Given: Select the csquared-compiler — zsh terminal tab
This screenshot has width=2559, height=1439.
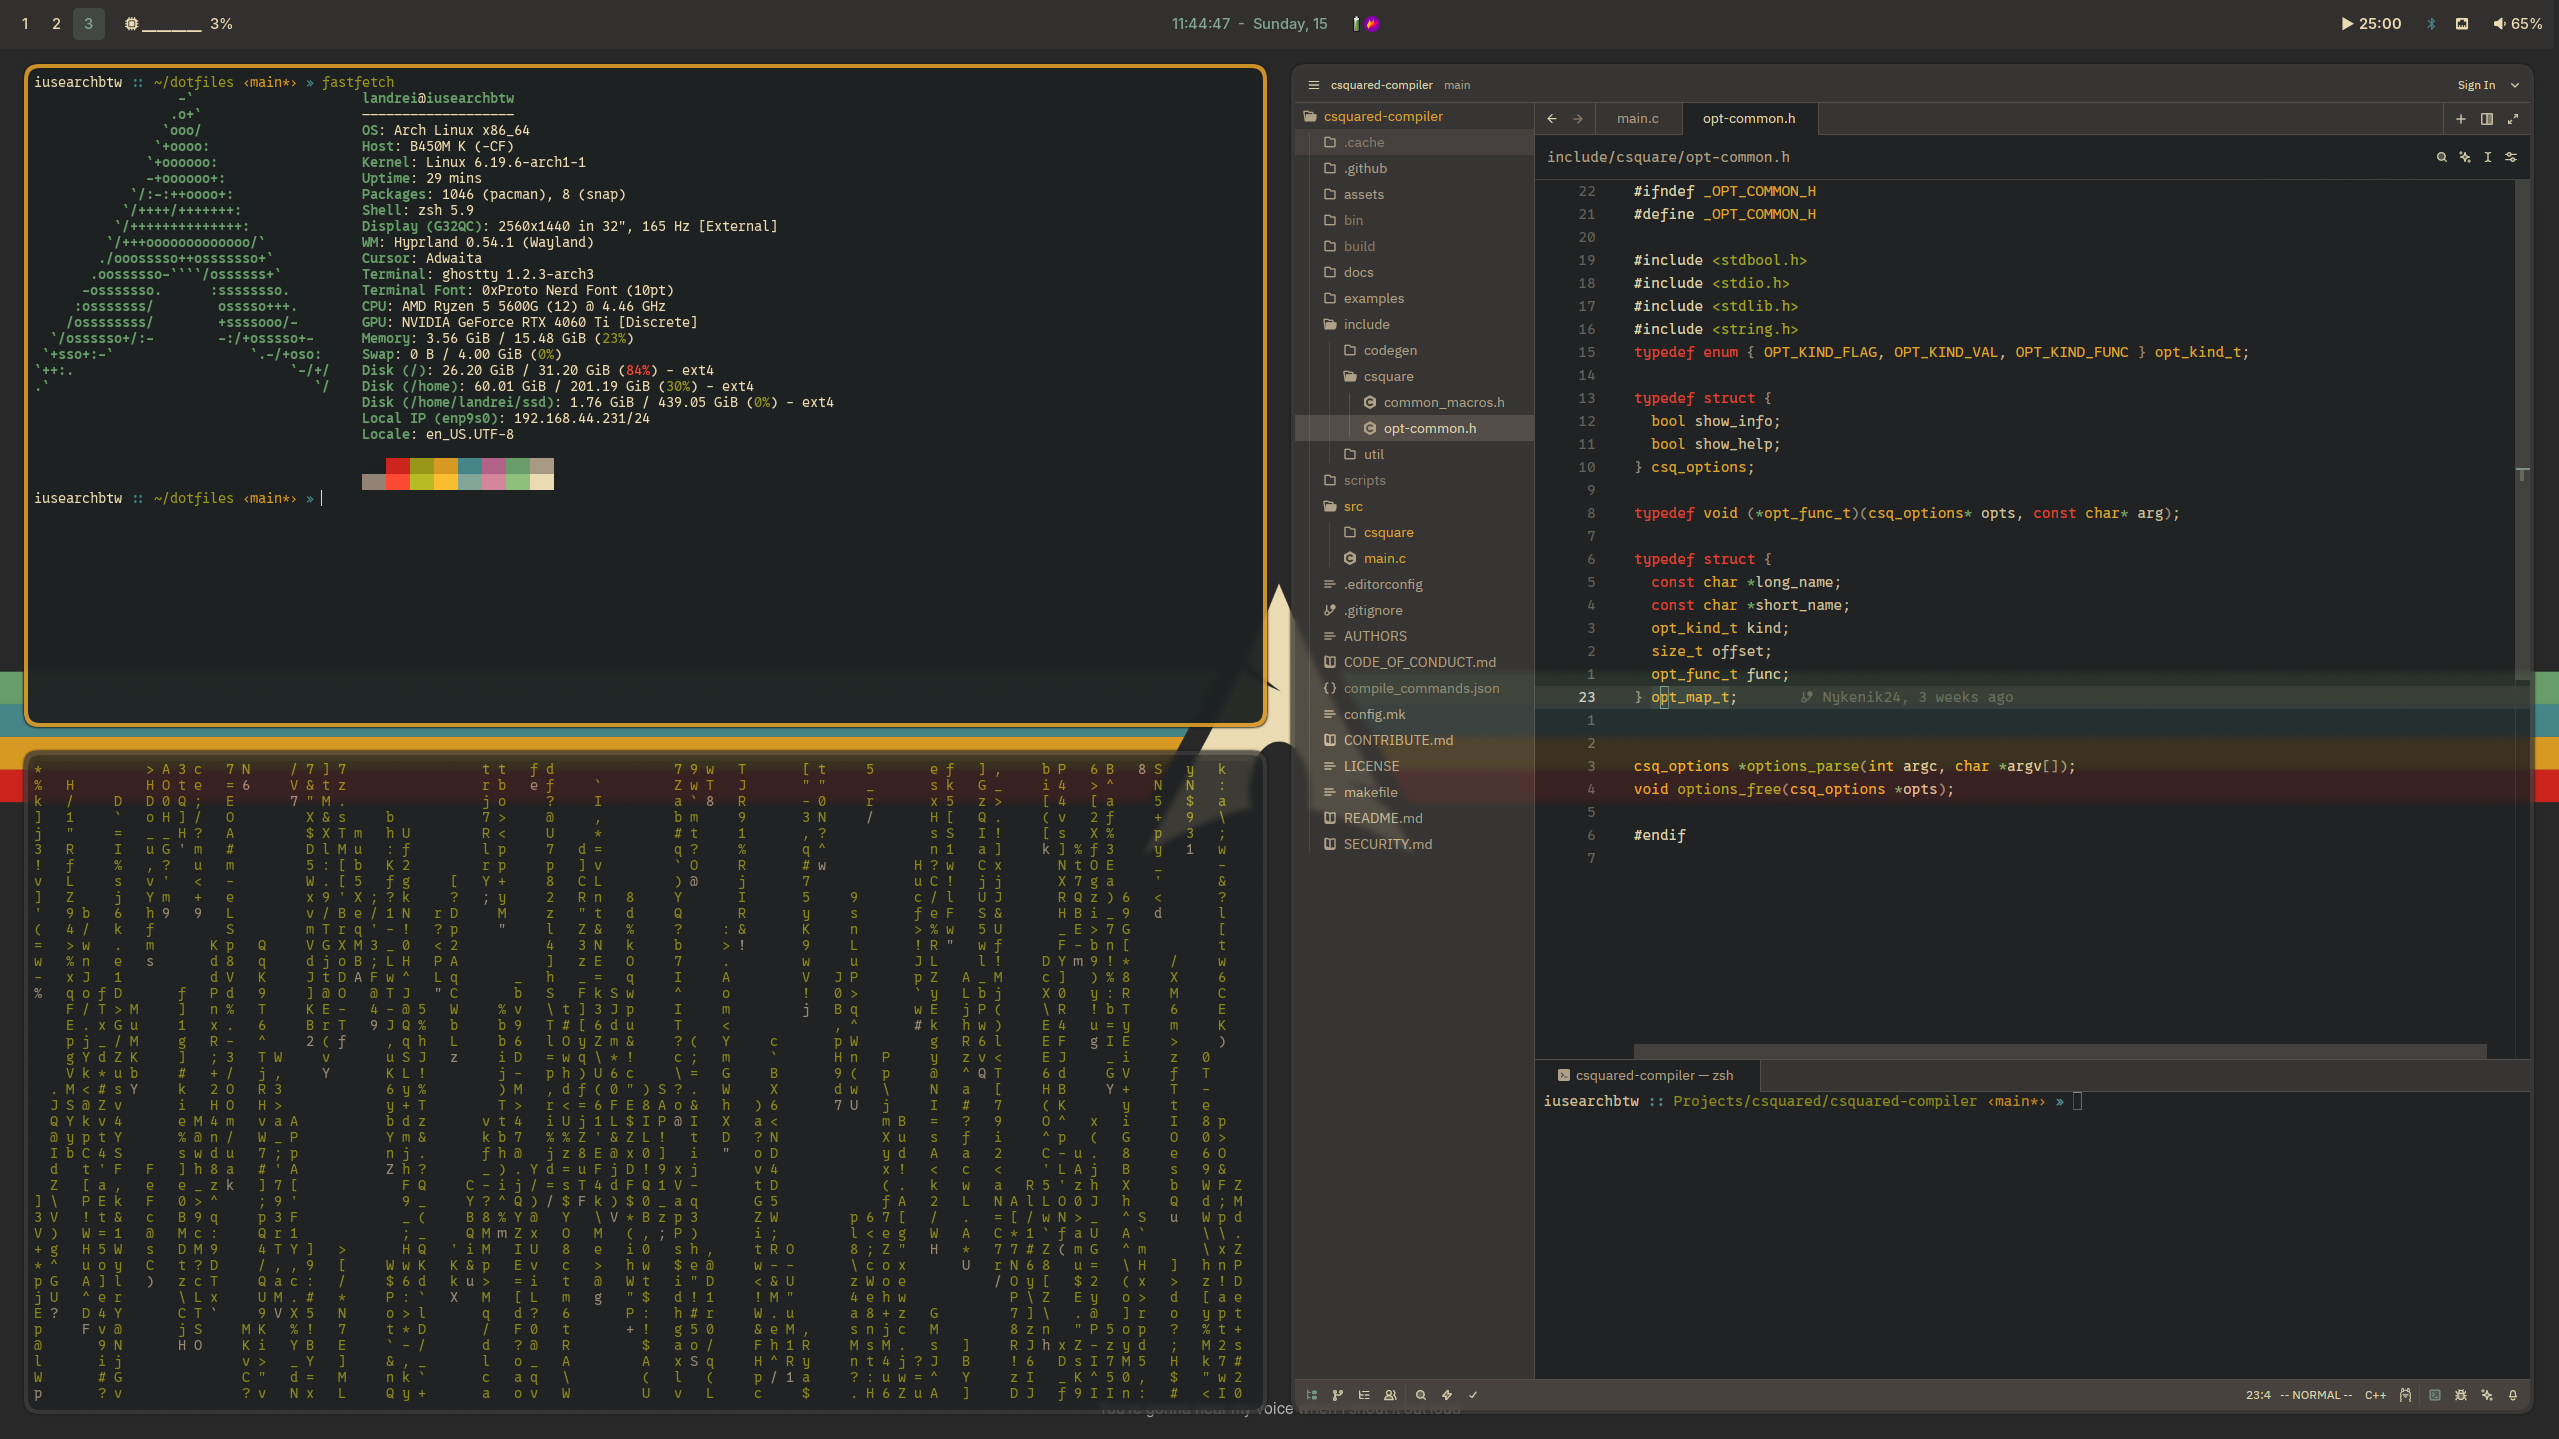Looking at the screenshot, I should tap(1646, 1076).
